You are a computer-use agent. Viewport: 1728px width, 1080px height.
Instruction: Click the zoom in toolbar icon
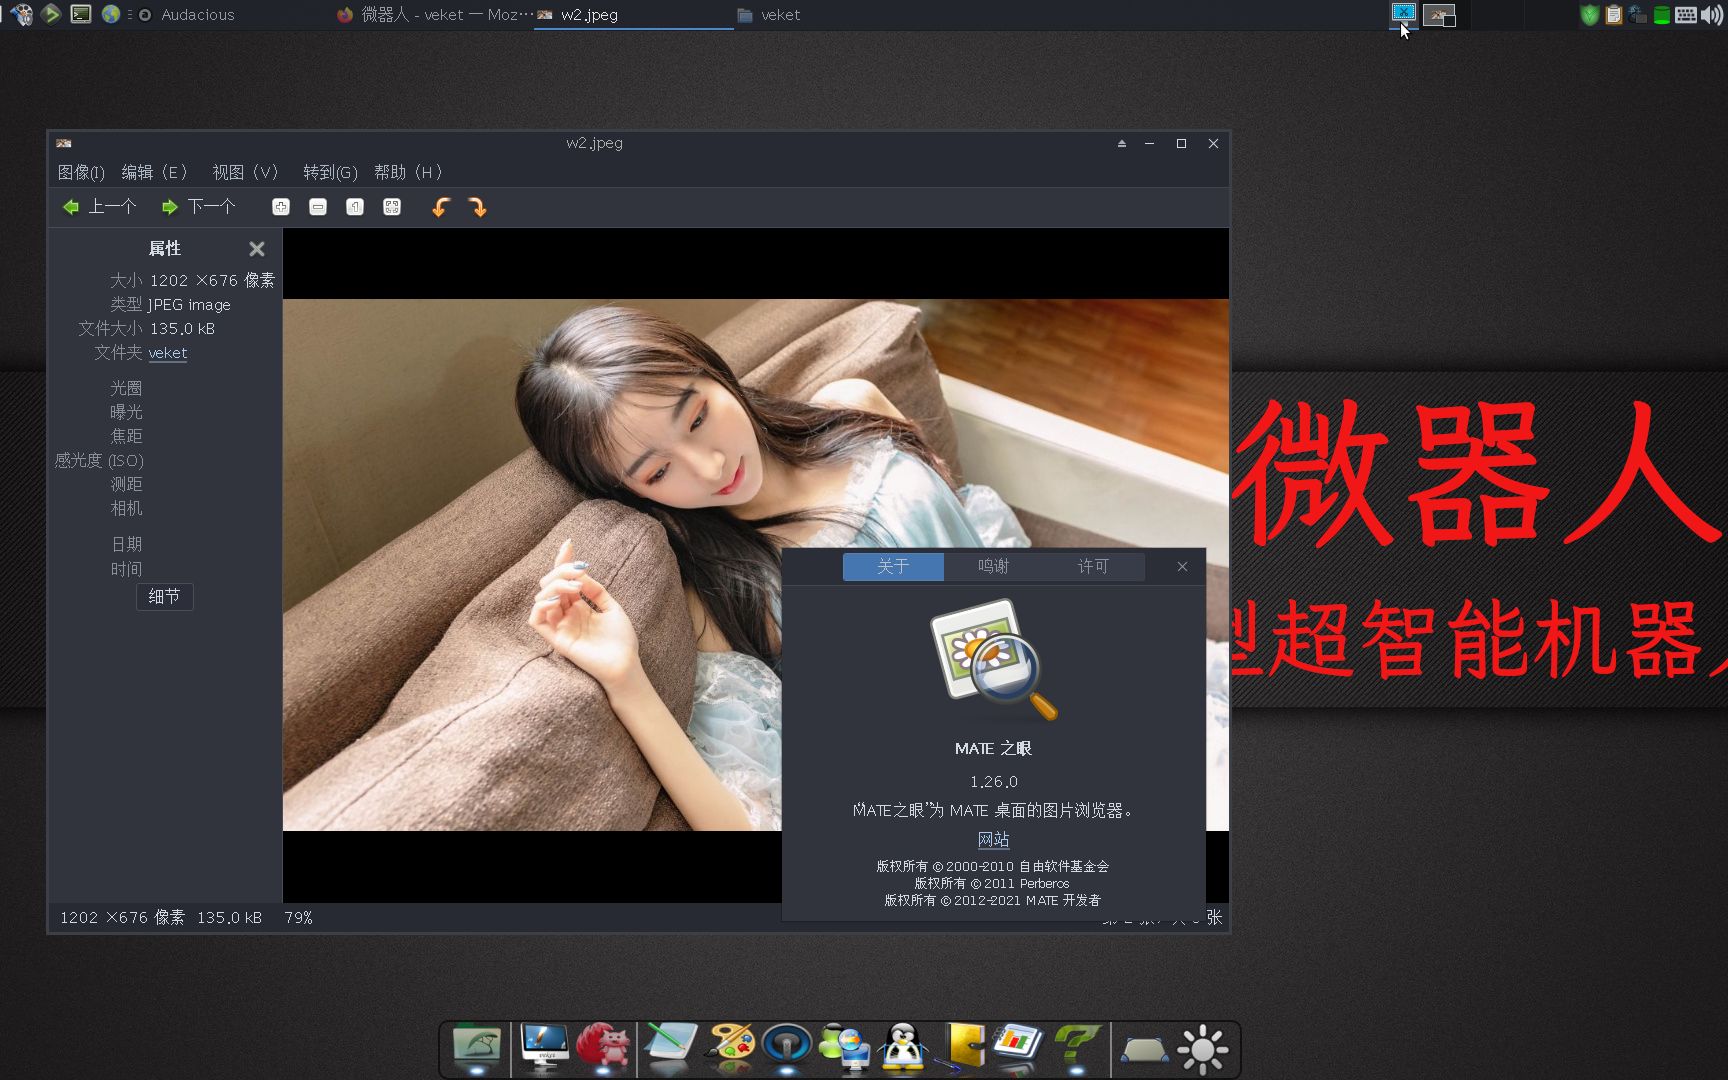[x=281, y=207]
